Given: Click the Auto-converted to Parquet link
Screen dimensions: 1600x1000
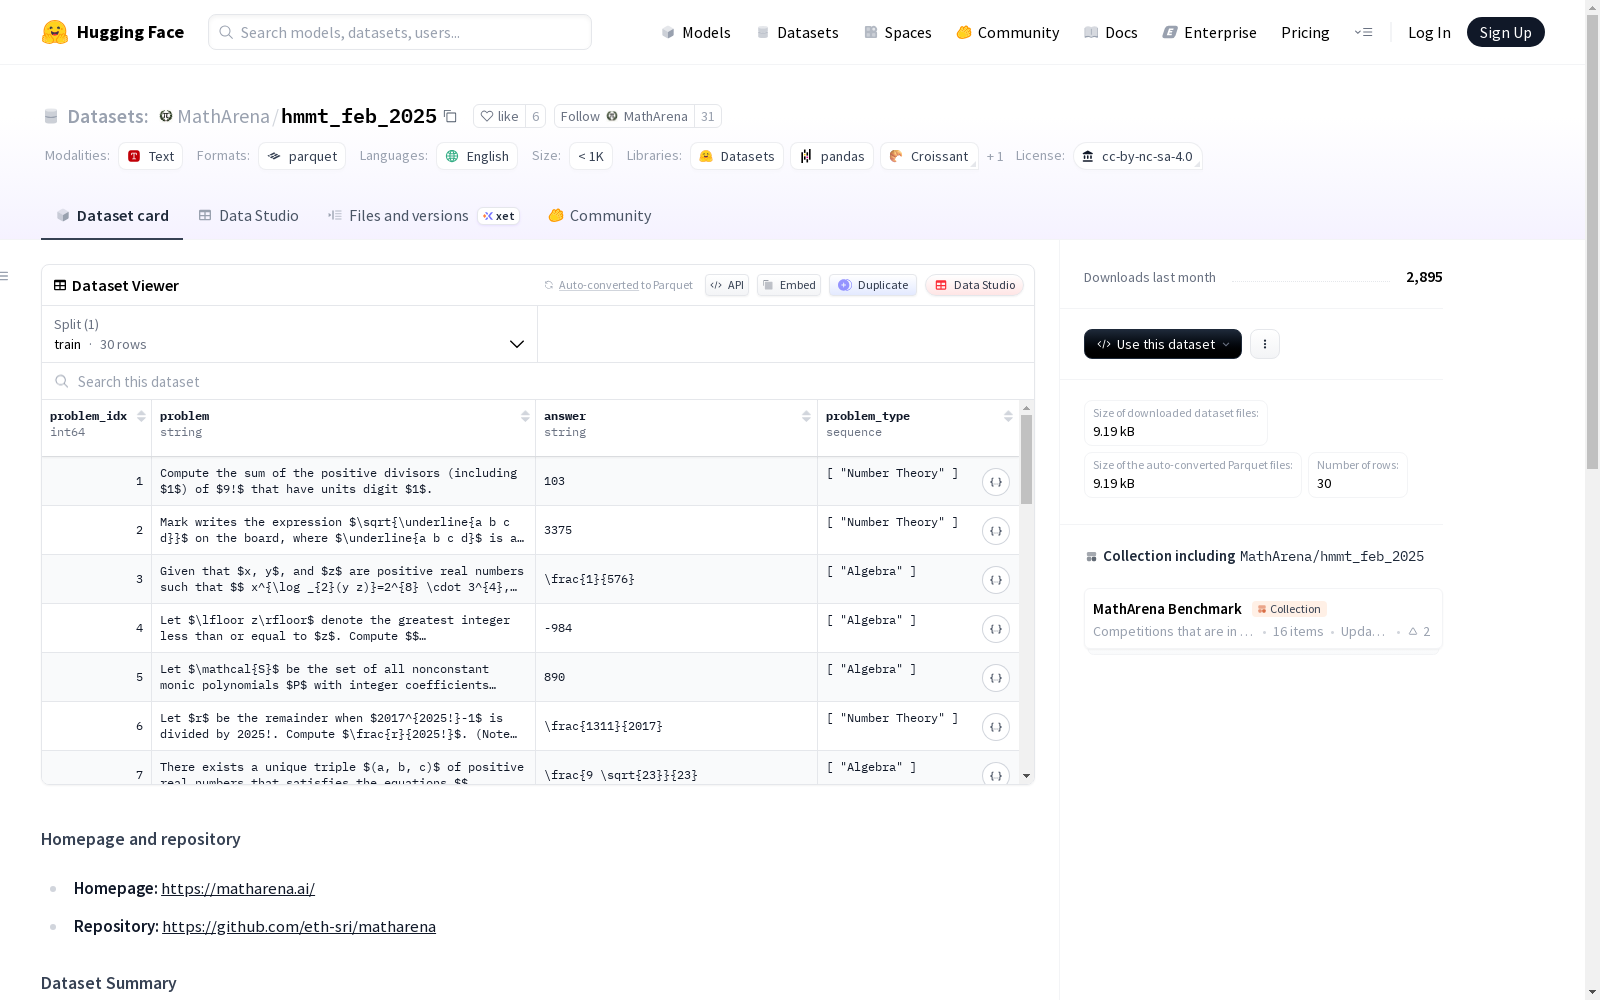Looking at the screenshot, I should point(626,285).
